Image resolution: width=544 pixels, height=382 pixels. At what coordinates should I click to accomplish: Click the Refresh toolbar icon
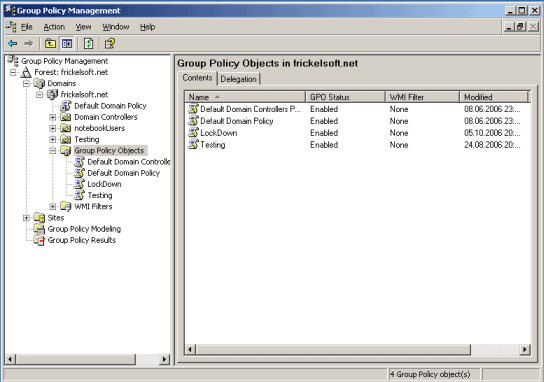click(x=88, y=43)
